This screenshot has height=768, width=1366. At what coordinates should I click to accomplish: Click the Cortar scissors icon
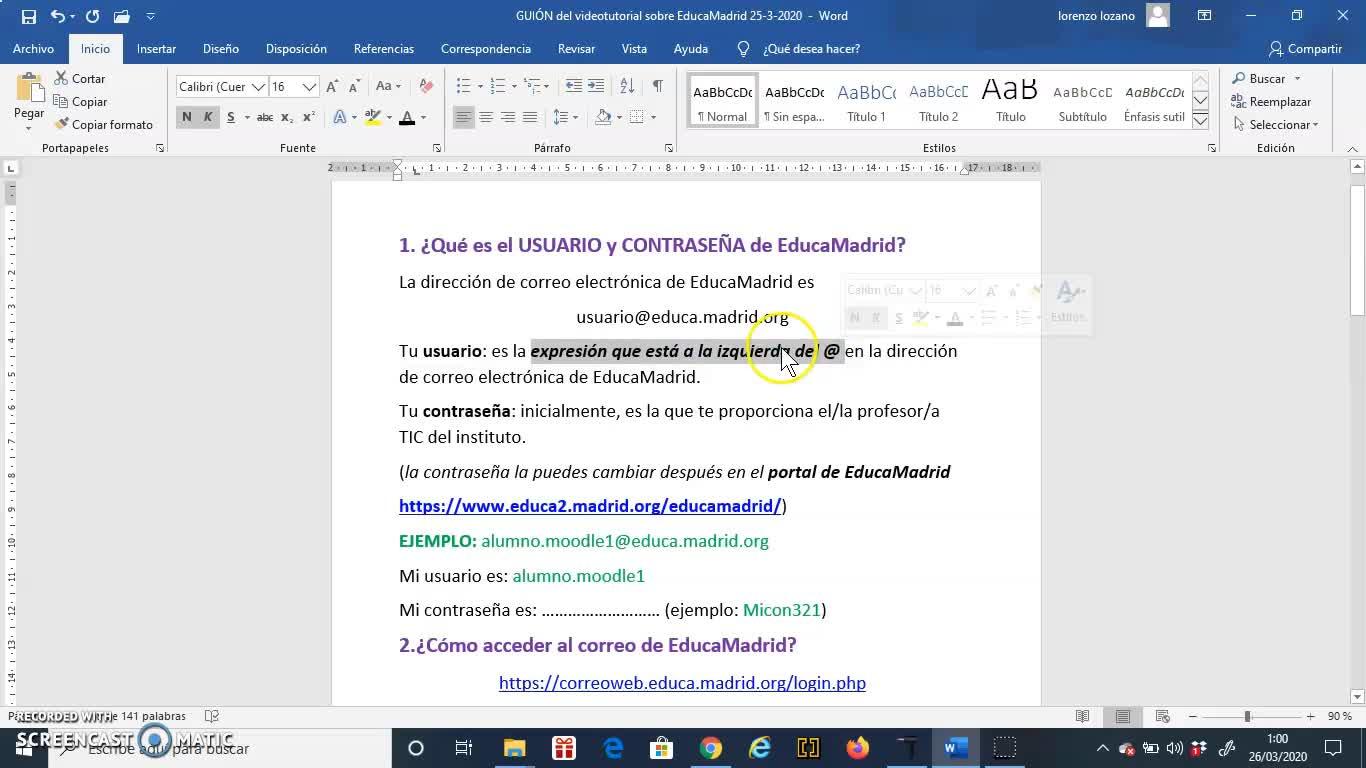61,78
